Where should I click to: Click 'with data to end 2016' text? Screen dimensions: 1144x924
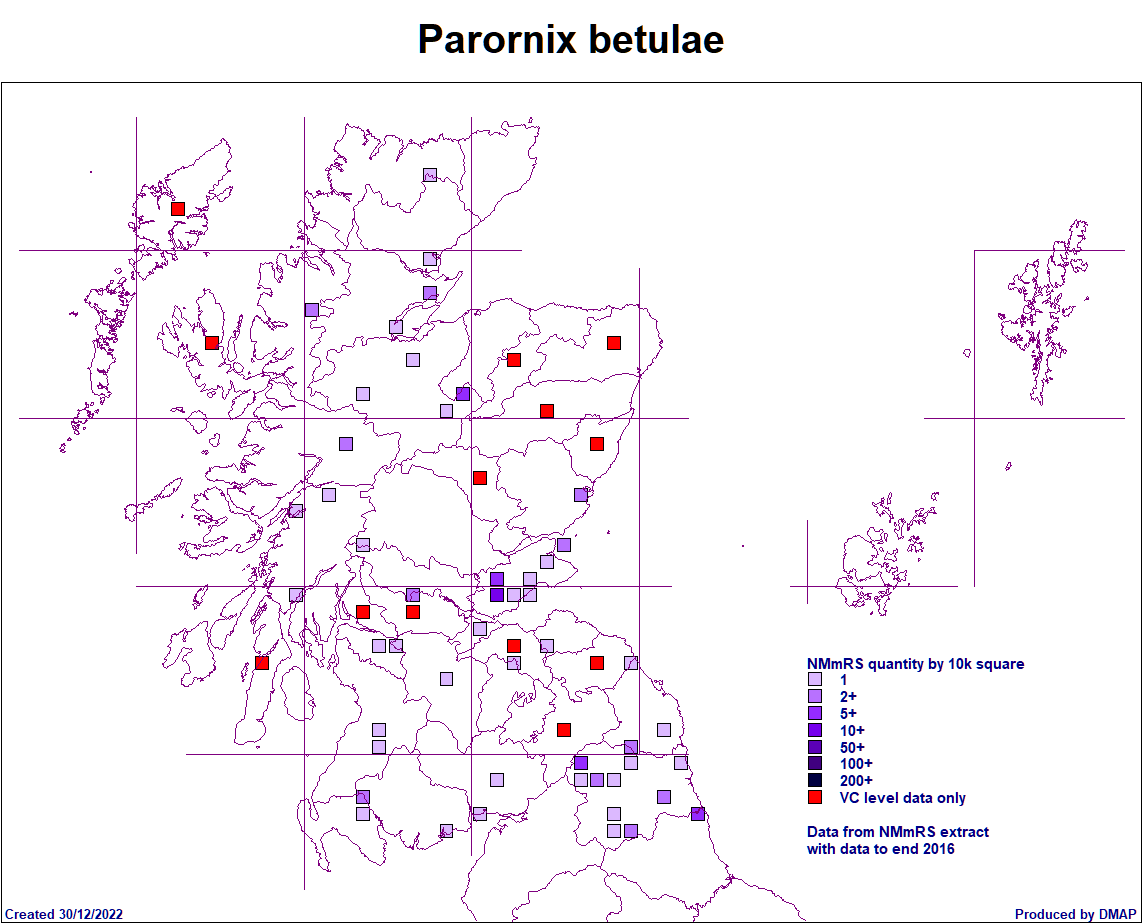point(880,849)
